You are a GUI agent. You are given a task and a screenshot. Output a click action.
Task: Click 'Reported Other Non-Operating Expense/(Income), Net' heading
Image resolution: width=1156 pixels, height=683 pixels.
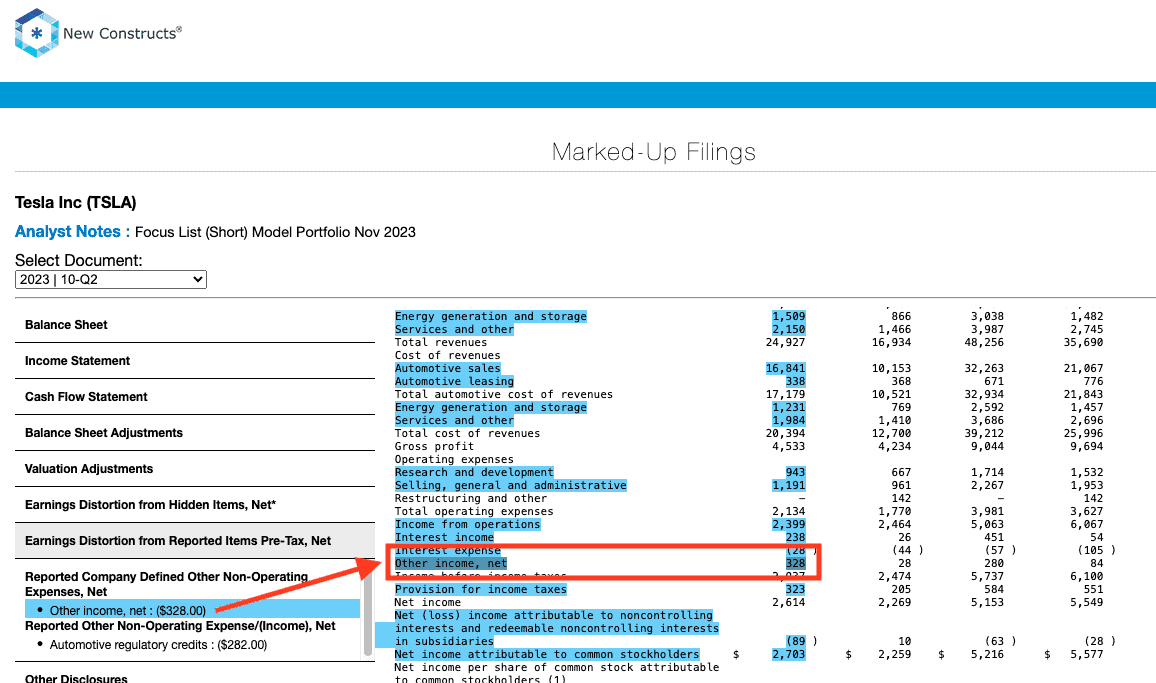click(x=181, y=626)
